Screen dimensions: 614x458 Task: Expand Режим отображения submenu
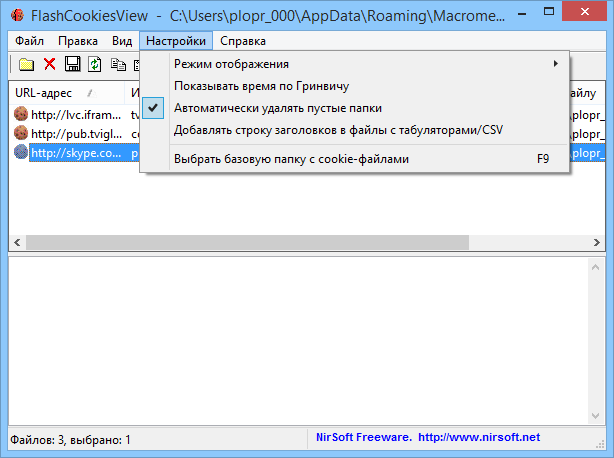pyautogui.click(x=354, y=64)
